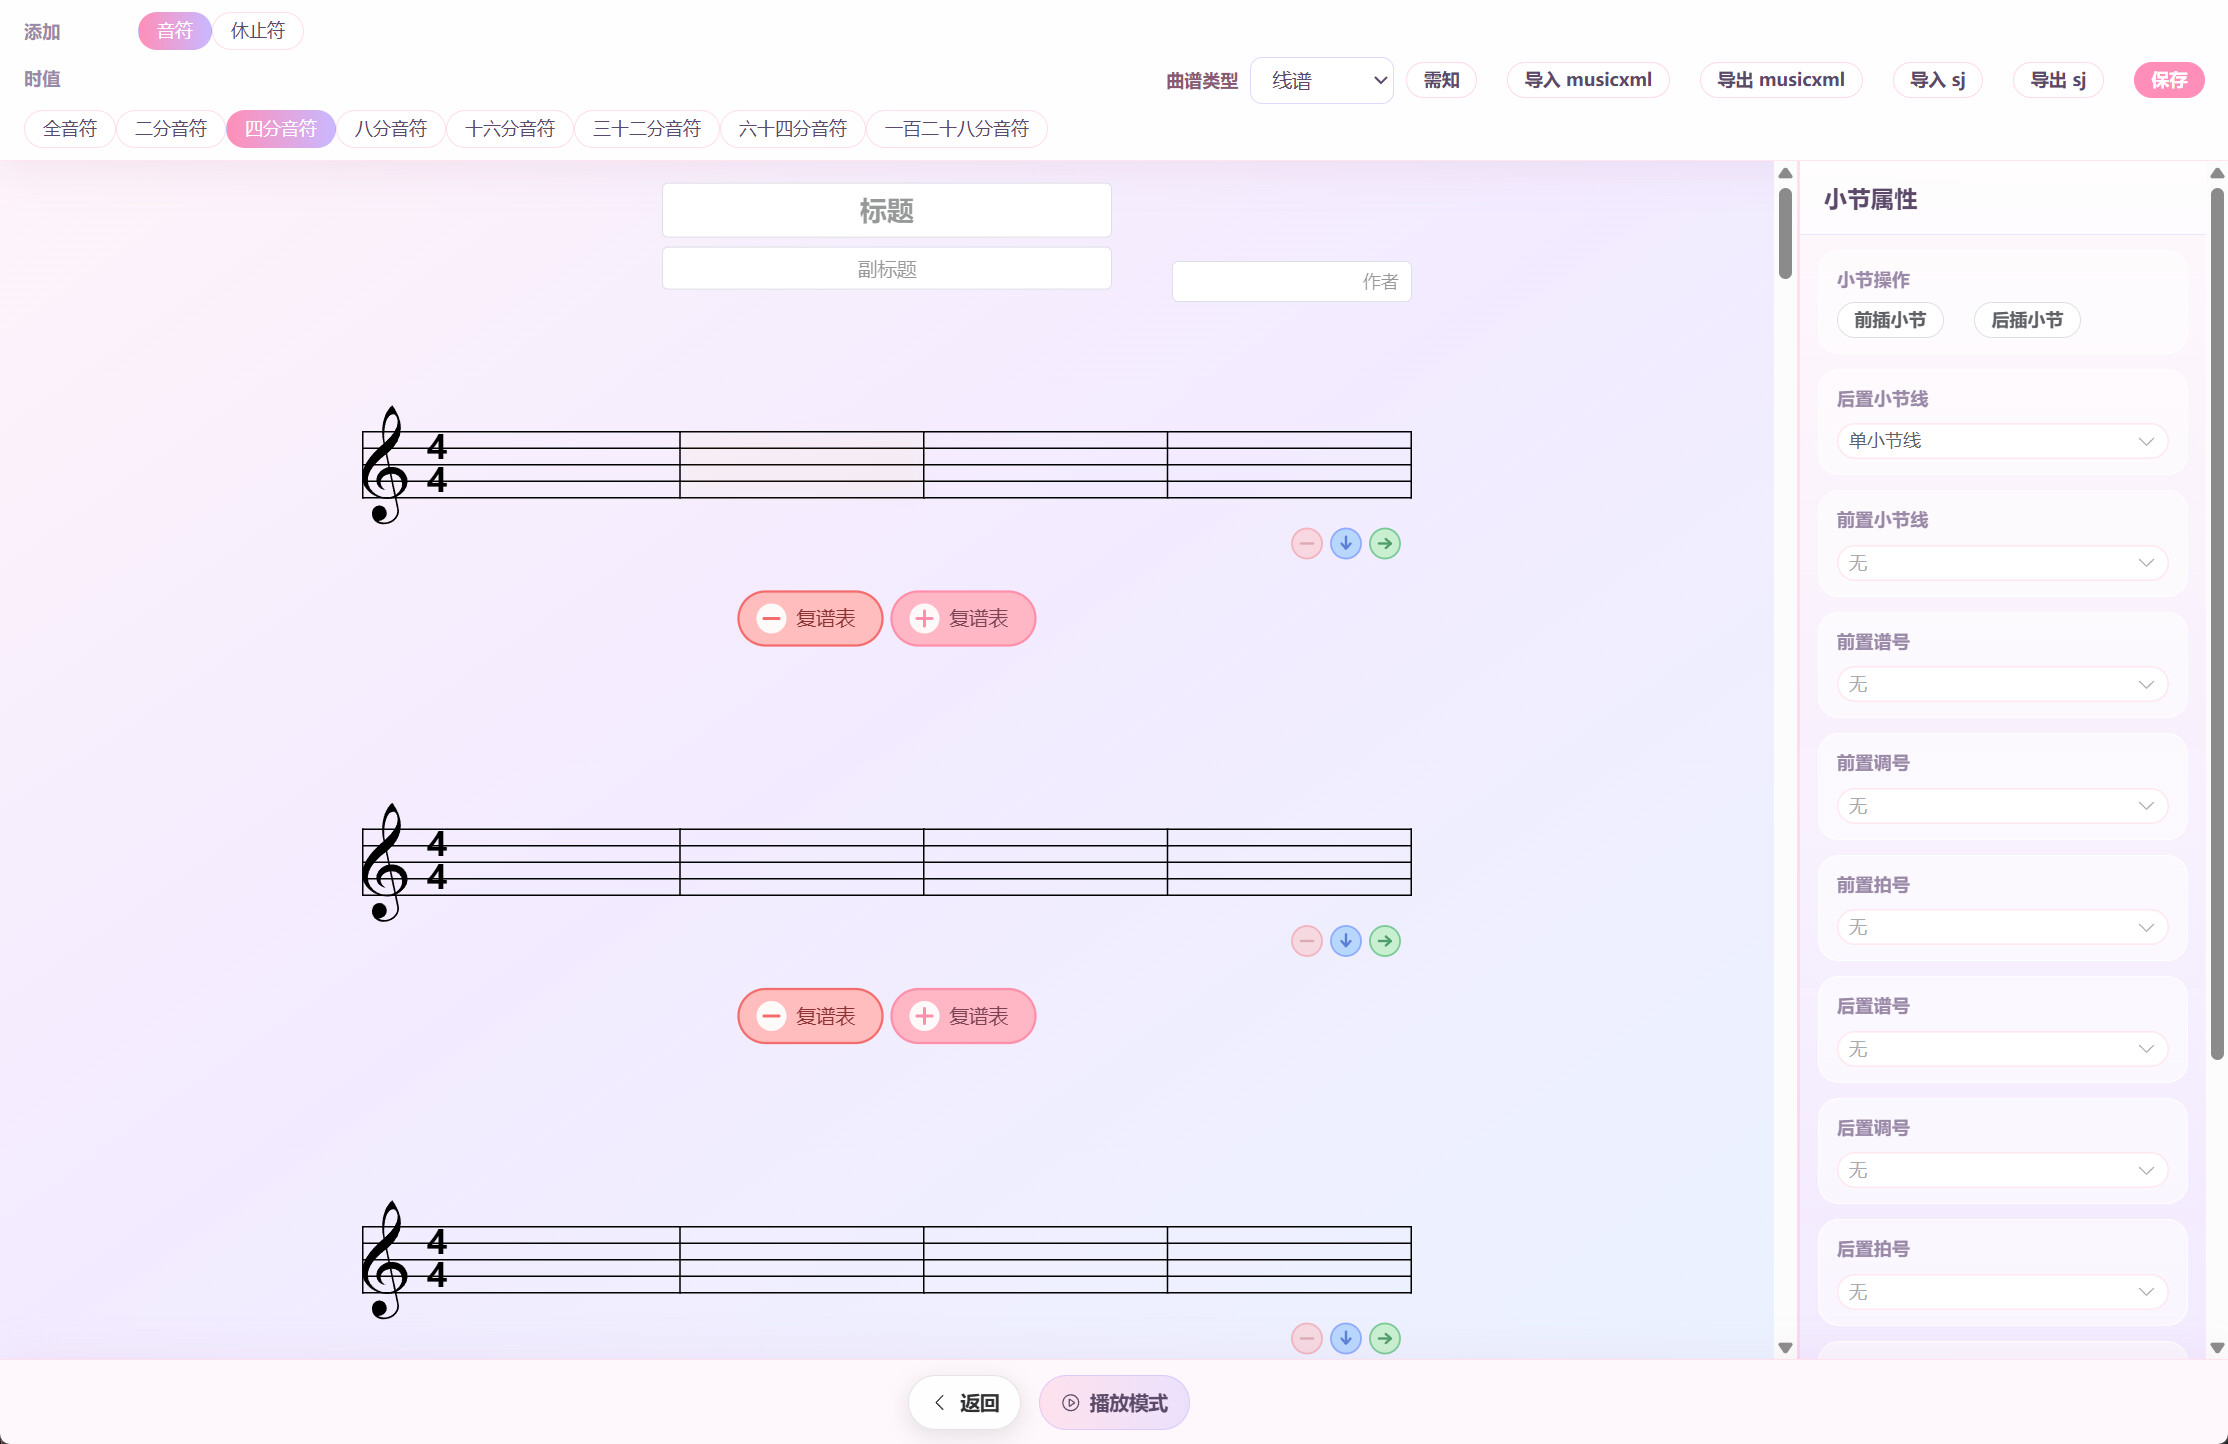This screenshot has width=2228, height=1444.
Task: Click the treble clef on third staff
Action: [x=385, y=1260]
